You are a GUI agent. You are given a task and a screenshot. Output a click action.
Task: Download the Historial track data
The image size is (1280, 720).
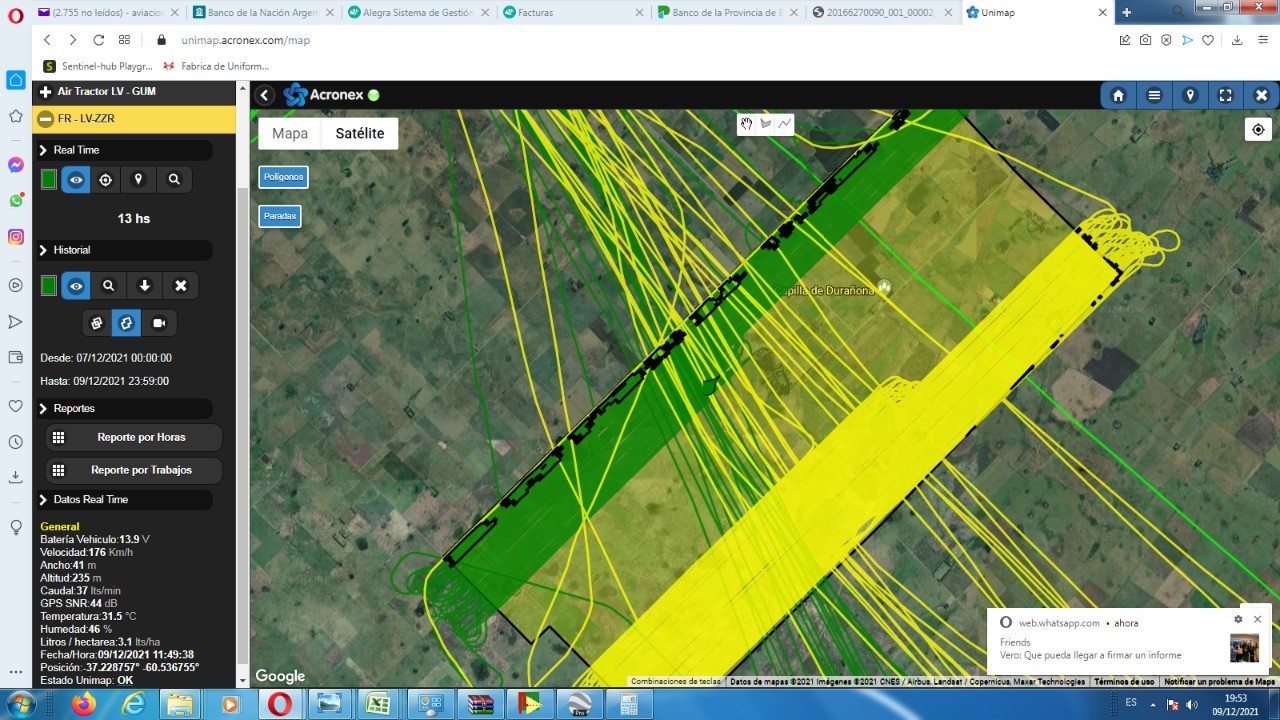[145, 286]
